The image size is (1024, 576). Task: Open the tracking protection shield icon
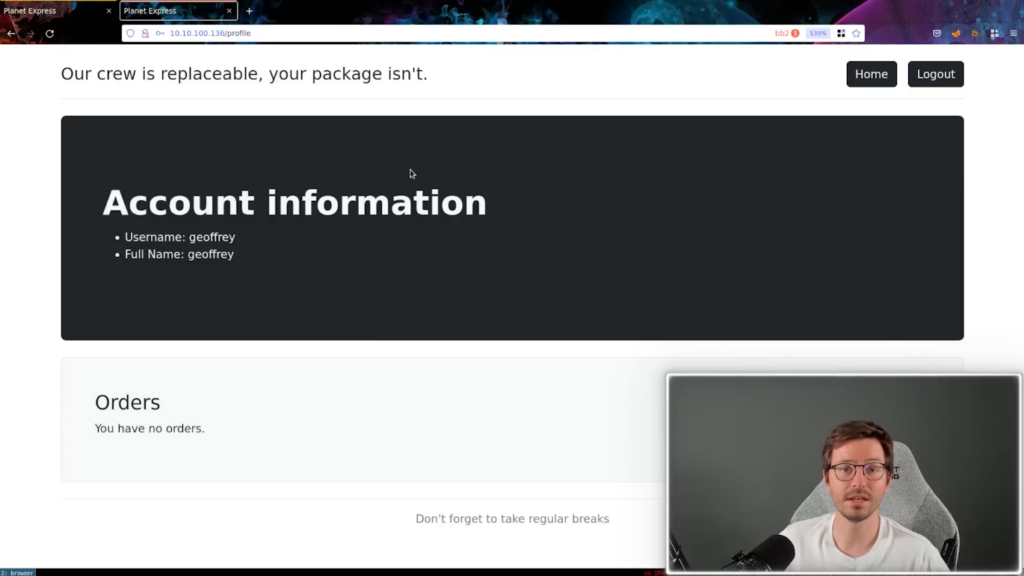[131, 33]
